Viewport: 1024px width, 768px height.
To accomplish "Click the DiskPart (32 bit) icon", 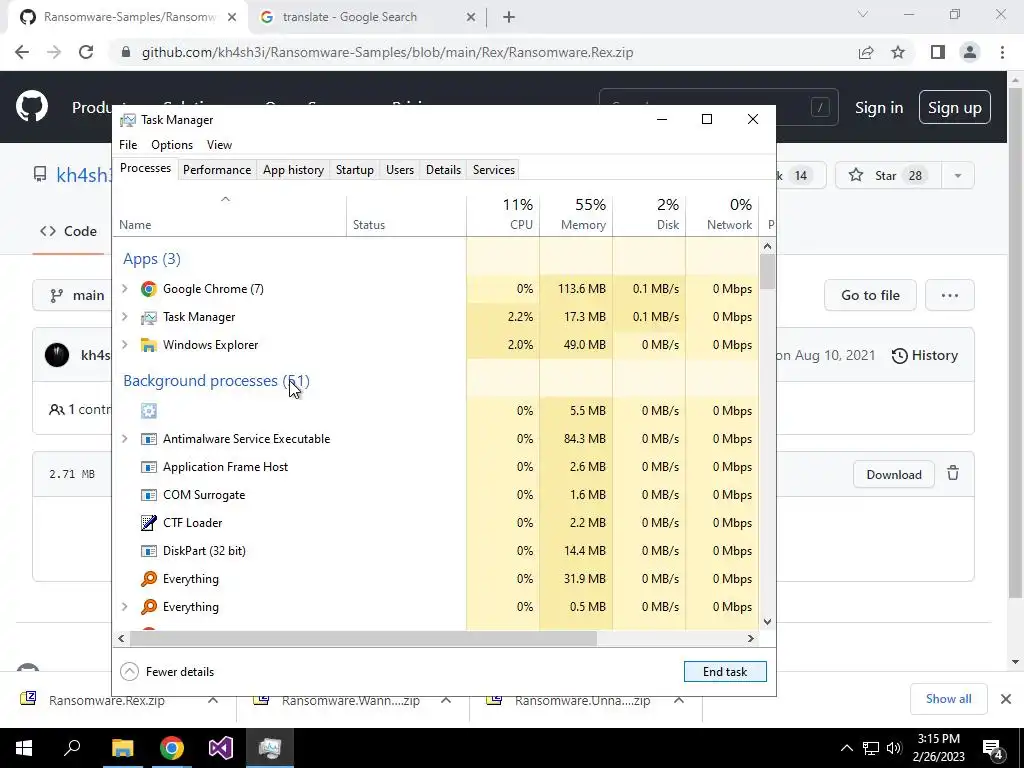I will click(x=149, y=551).
